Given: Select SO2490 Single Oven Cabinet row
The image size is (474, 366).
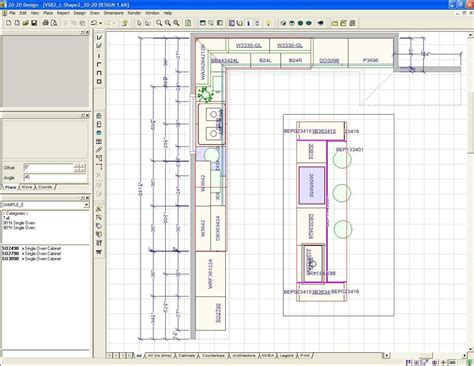Looking at the screenshot, I should coord(32,249).
